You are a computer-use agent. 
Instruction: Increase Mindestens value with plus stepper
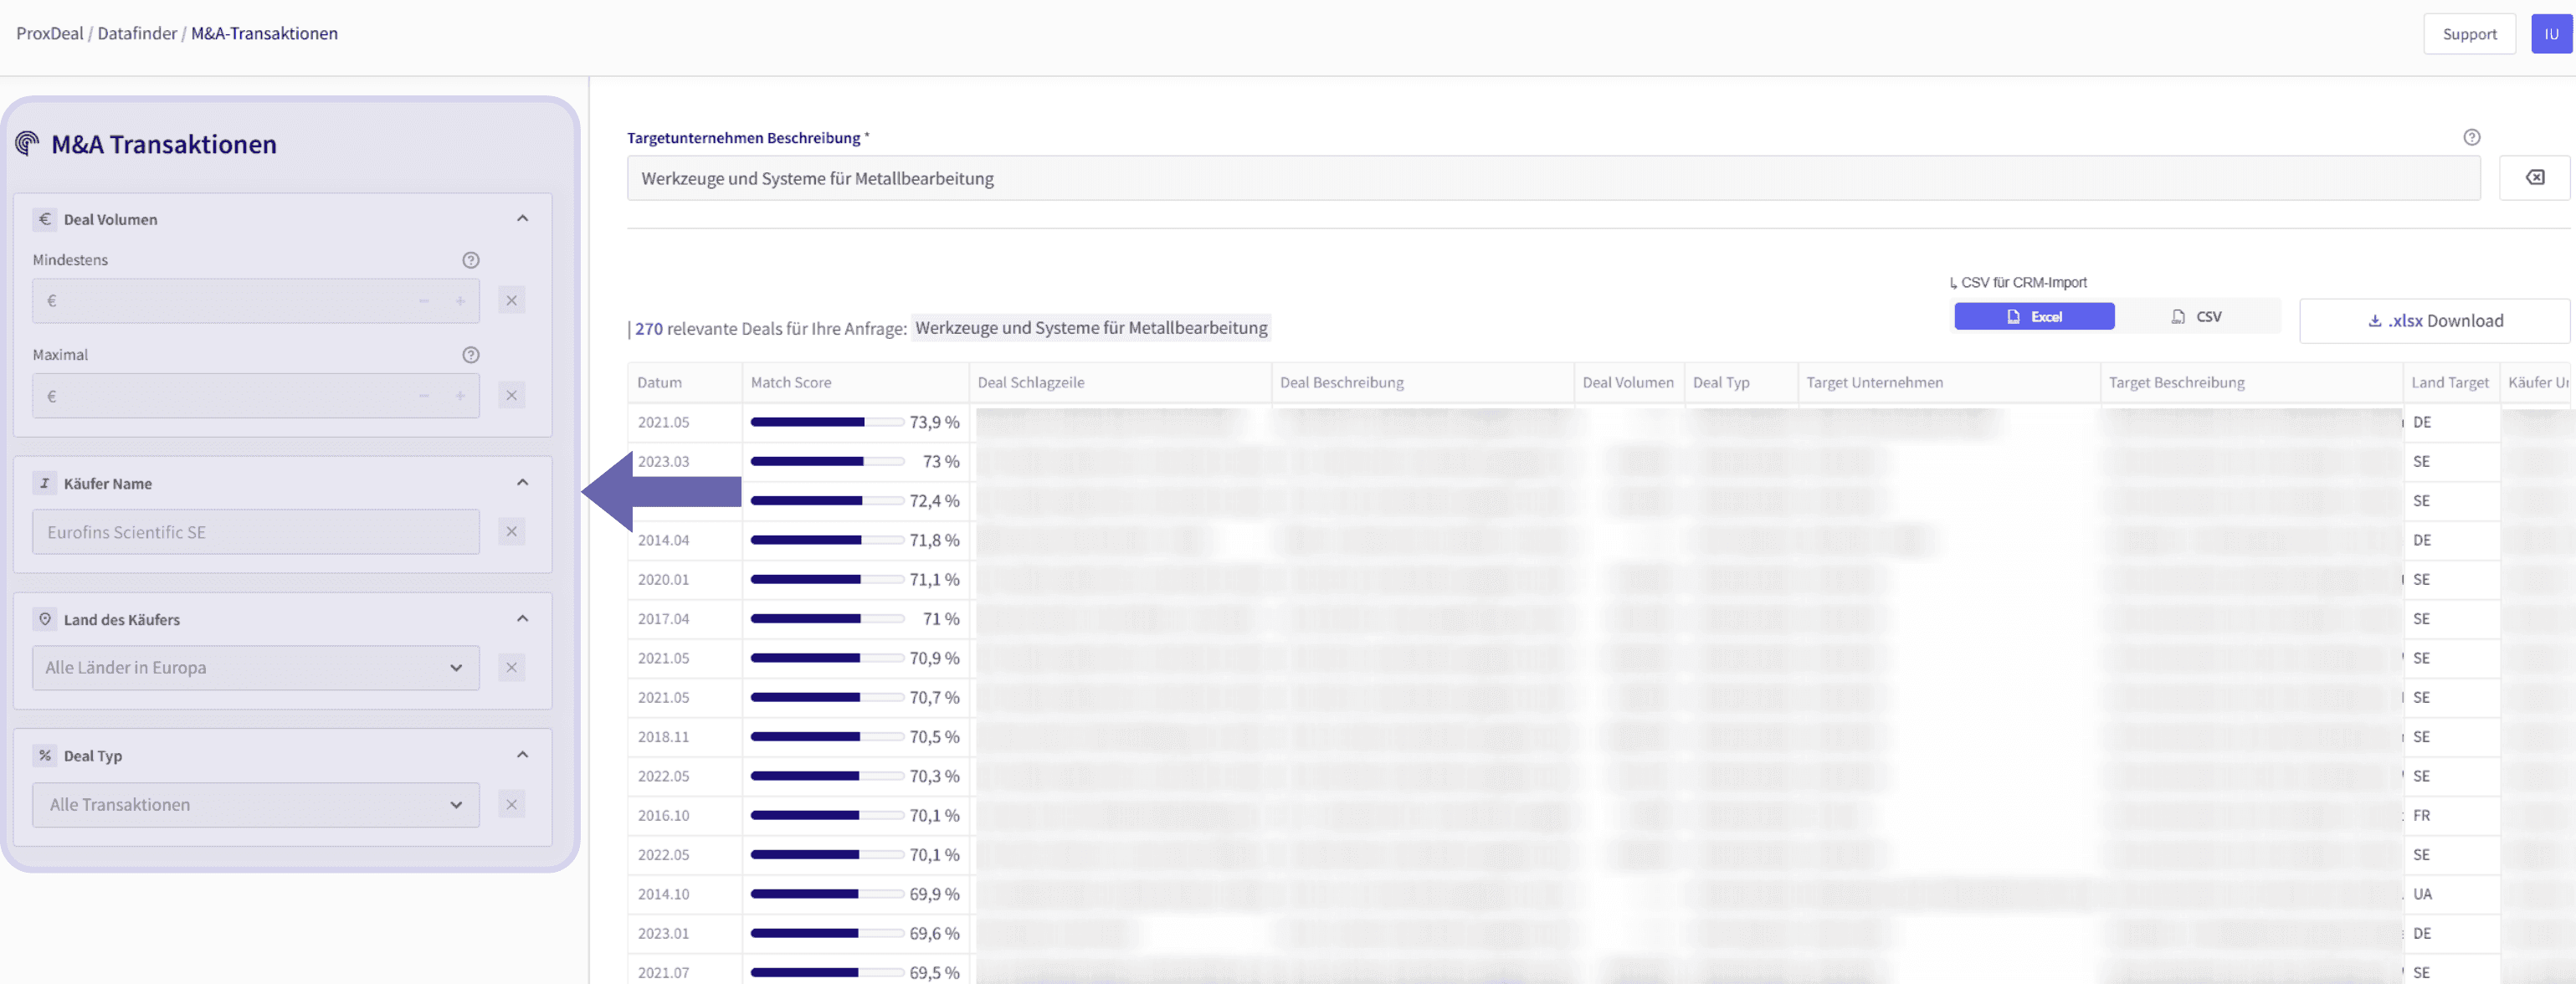tap(460, 300)
